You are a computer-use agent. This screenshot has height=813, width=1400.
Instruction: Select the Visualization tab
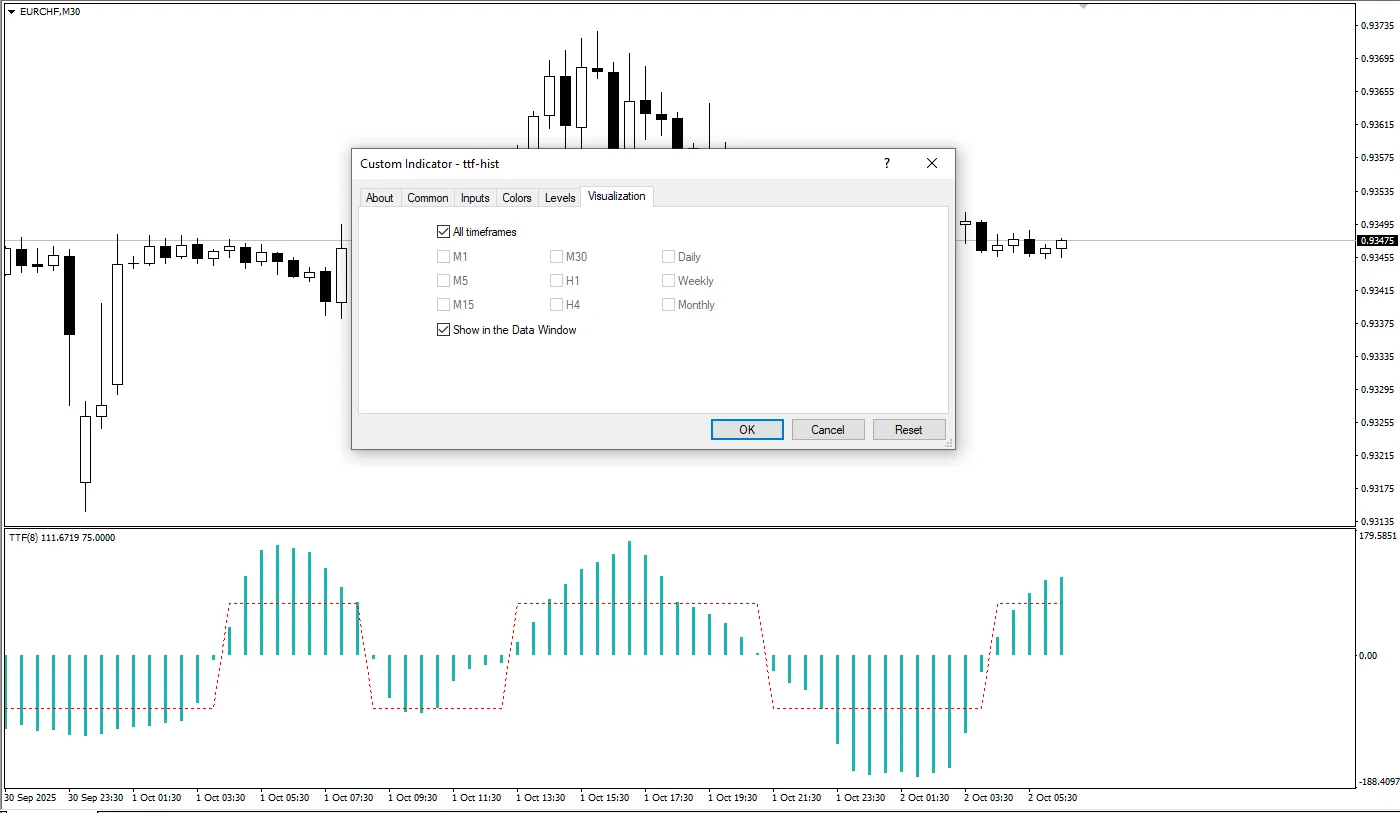coord(617,196)
